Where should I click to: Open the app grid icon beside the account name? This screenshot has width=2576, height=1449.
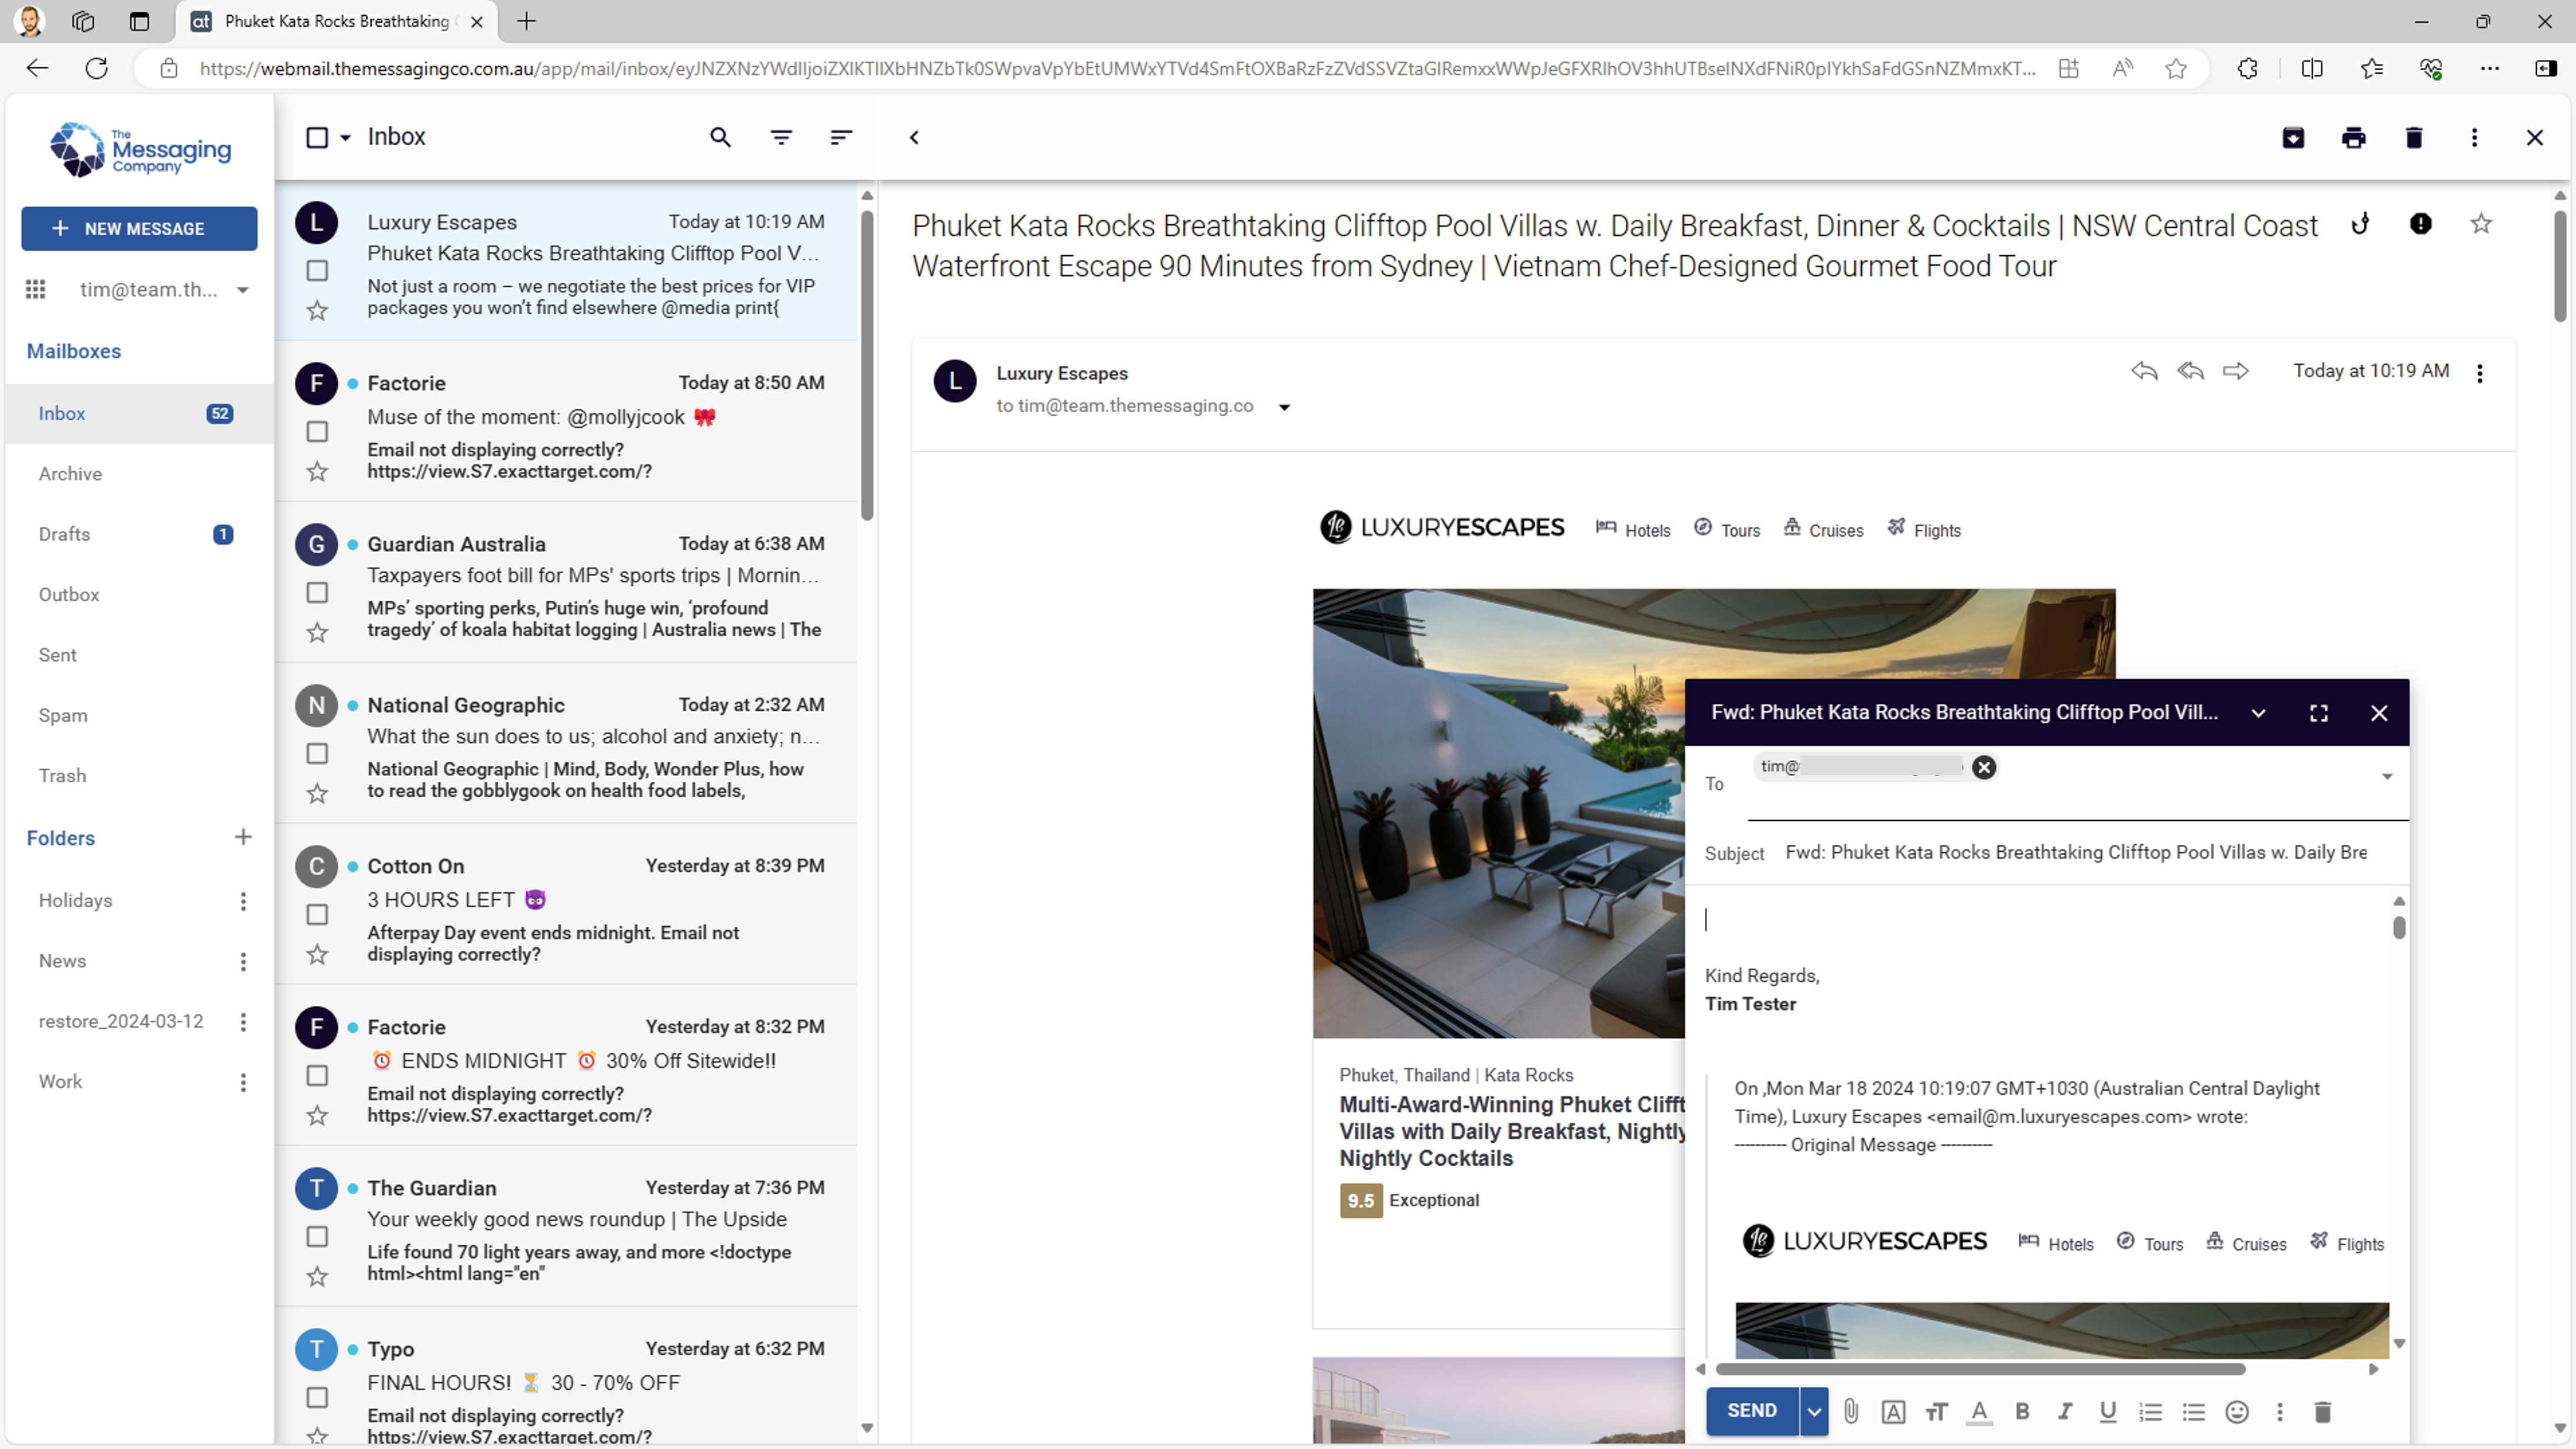pos(35,289)
